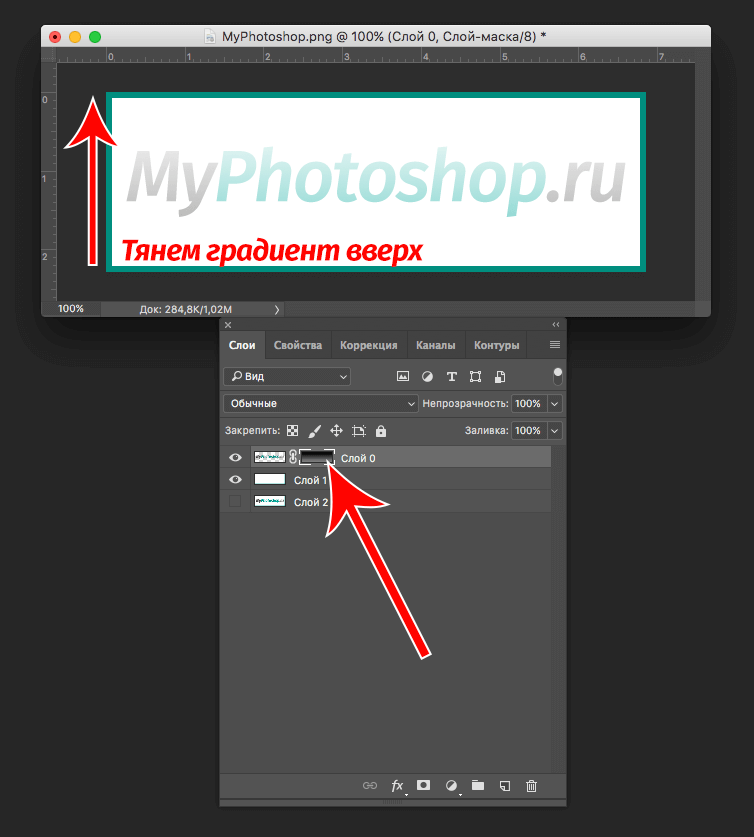Image resolution: width=754 pixels, height=837 pixels.
Task: Lock image pixels with brush icon
Action: (314, 431)
